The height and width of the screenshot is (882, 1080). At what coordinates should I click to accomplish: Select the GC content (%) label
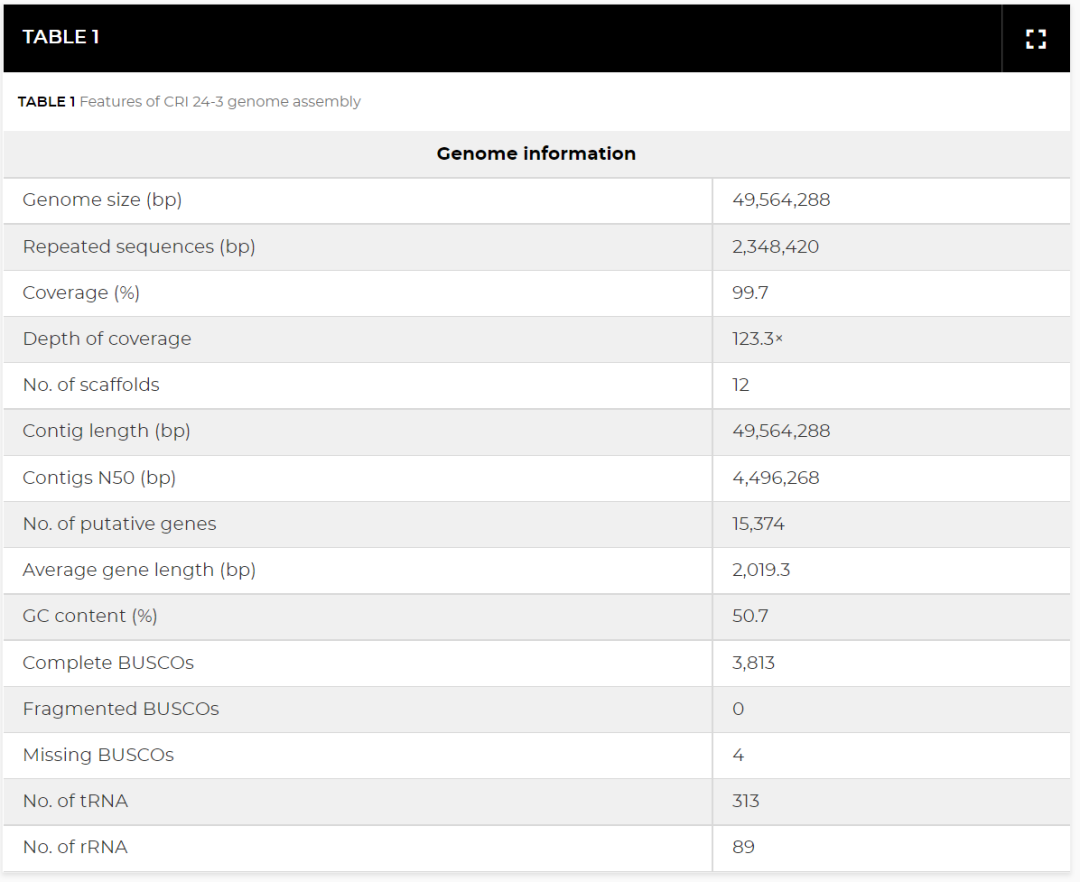[x=90, y=616]
